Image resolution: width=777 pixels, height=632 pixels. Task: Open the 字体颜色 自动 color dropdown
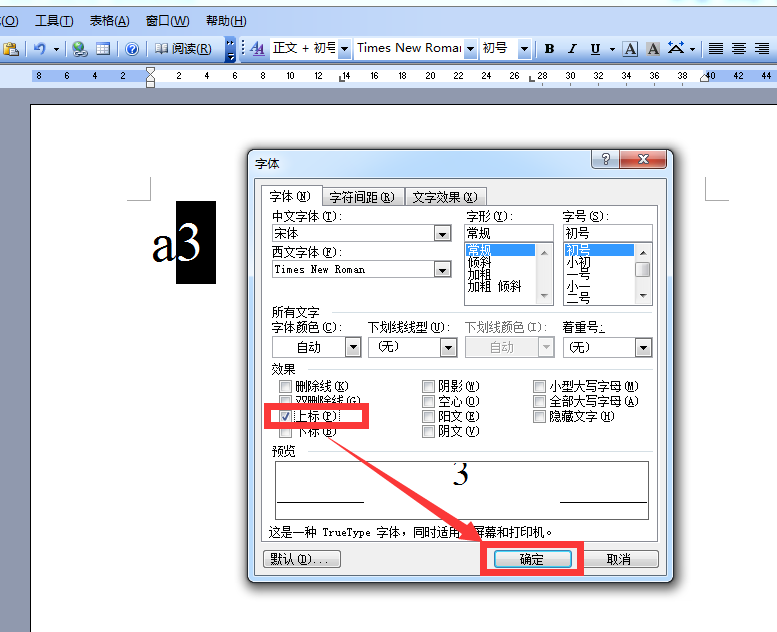coord(353,347)
